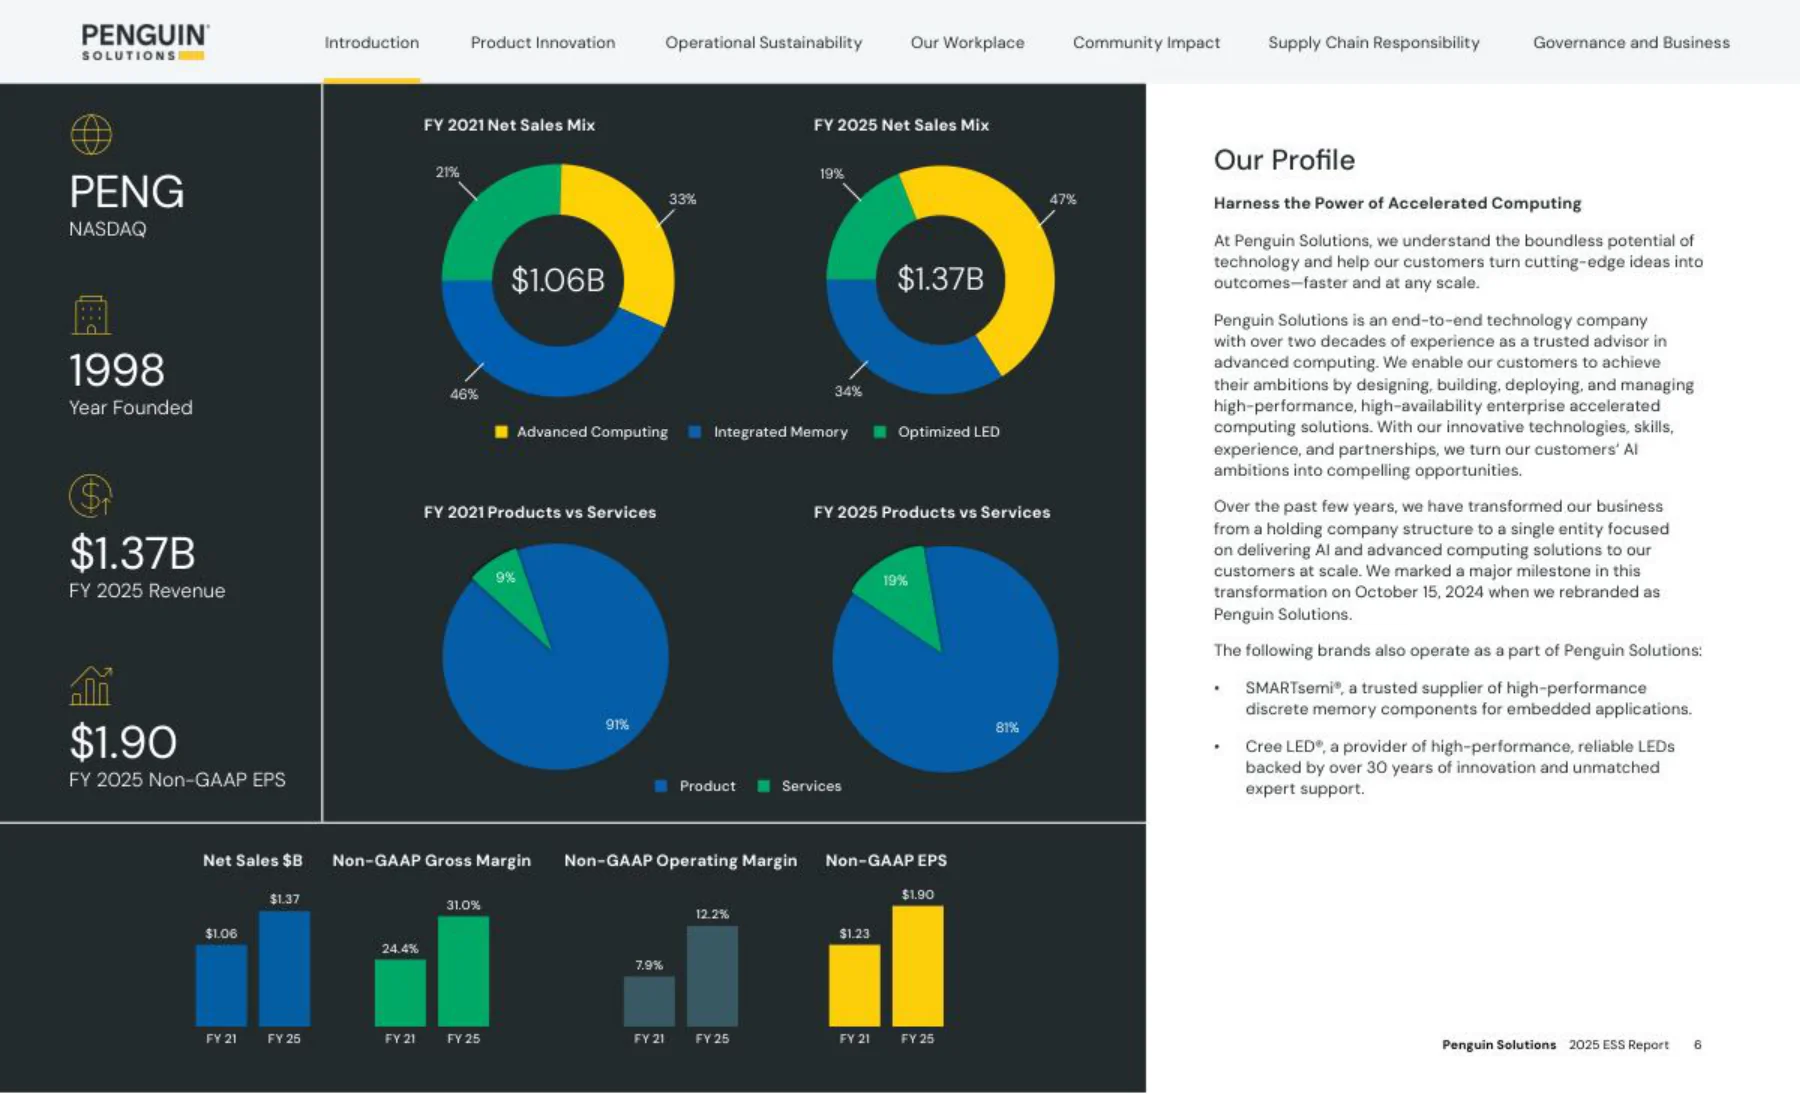The image size is (1800, 1094).
Task: Click the Cree LED bullet text
Action: 1460,767
